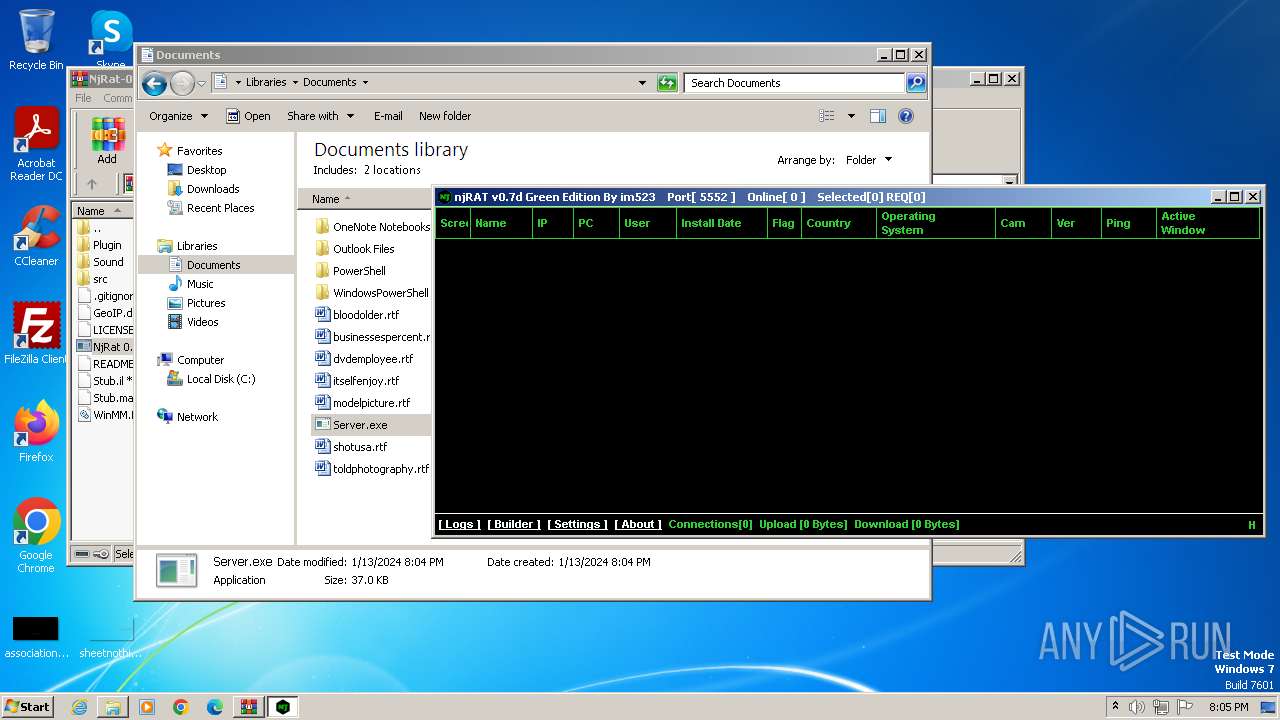This screenshot has height=720, width=1280.
Task: Open the Organize dropdown menu
Action: [178, 116]
